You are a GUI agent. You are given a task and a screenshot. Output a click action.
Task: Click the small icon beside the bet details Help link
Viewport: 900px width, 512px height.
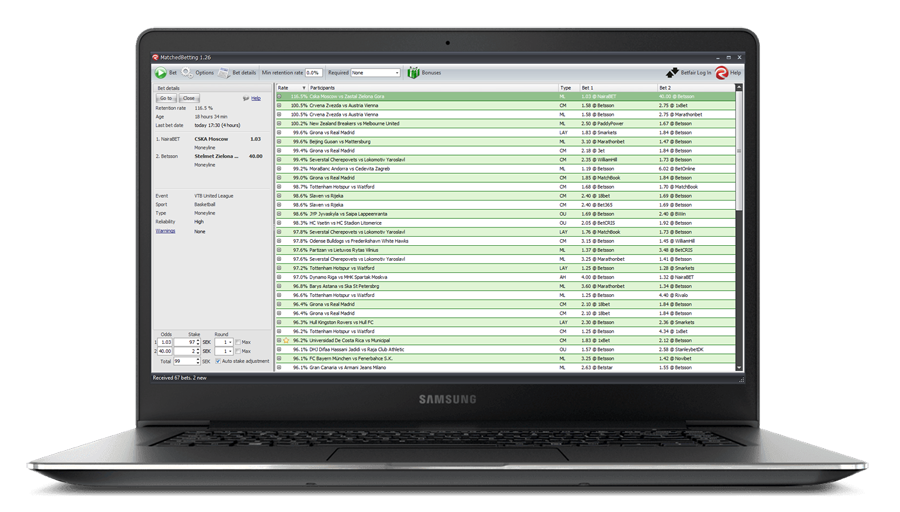(246, 99)
